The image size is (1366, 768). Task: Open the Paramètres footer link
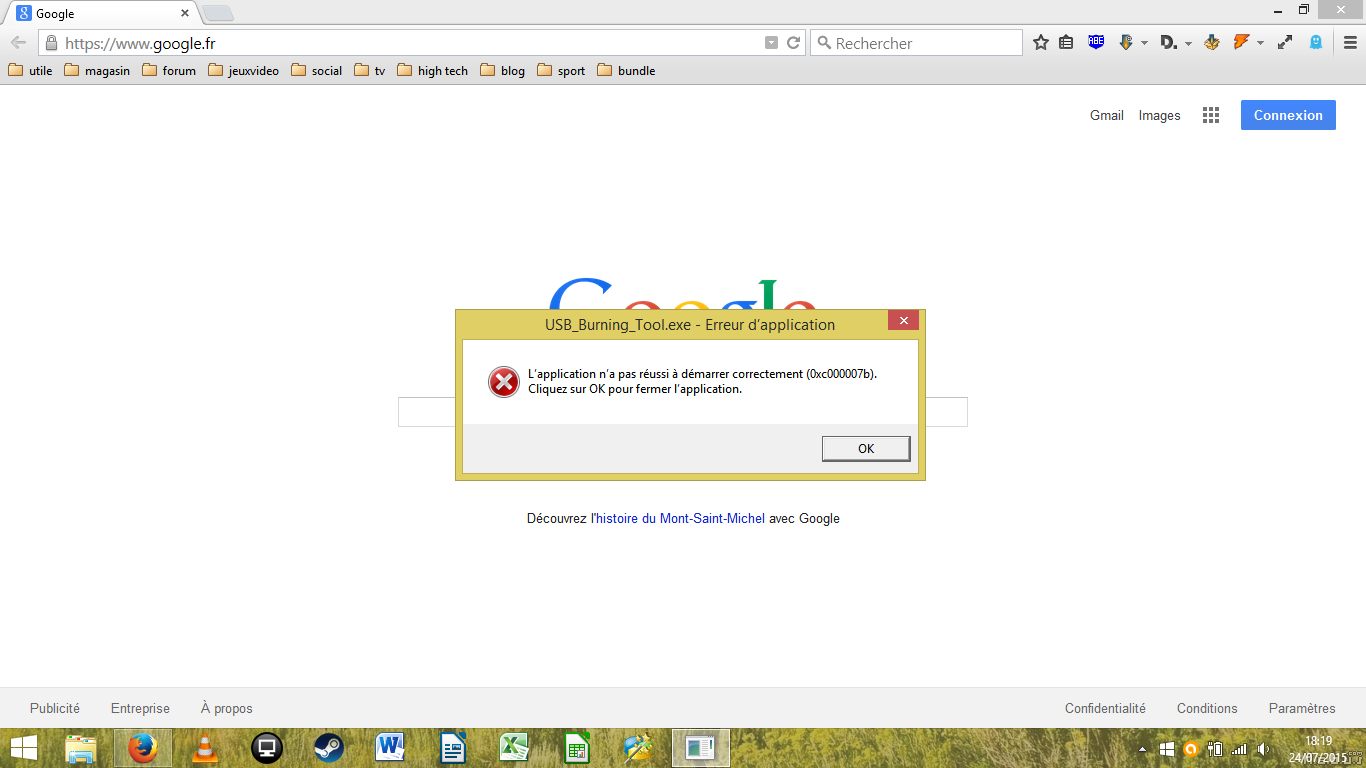[1302, 708]
